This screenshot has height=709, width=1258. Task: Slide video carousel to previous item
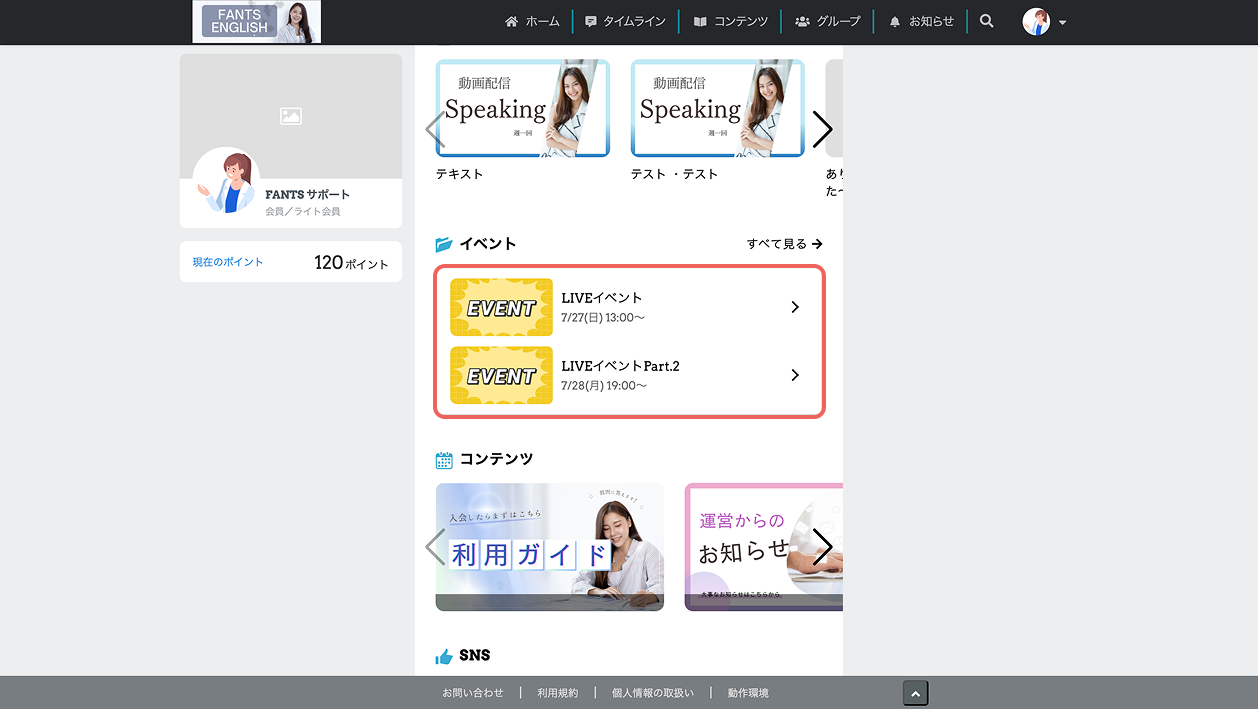pos(435,129)
